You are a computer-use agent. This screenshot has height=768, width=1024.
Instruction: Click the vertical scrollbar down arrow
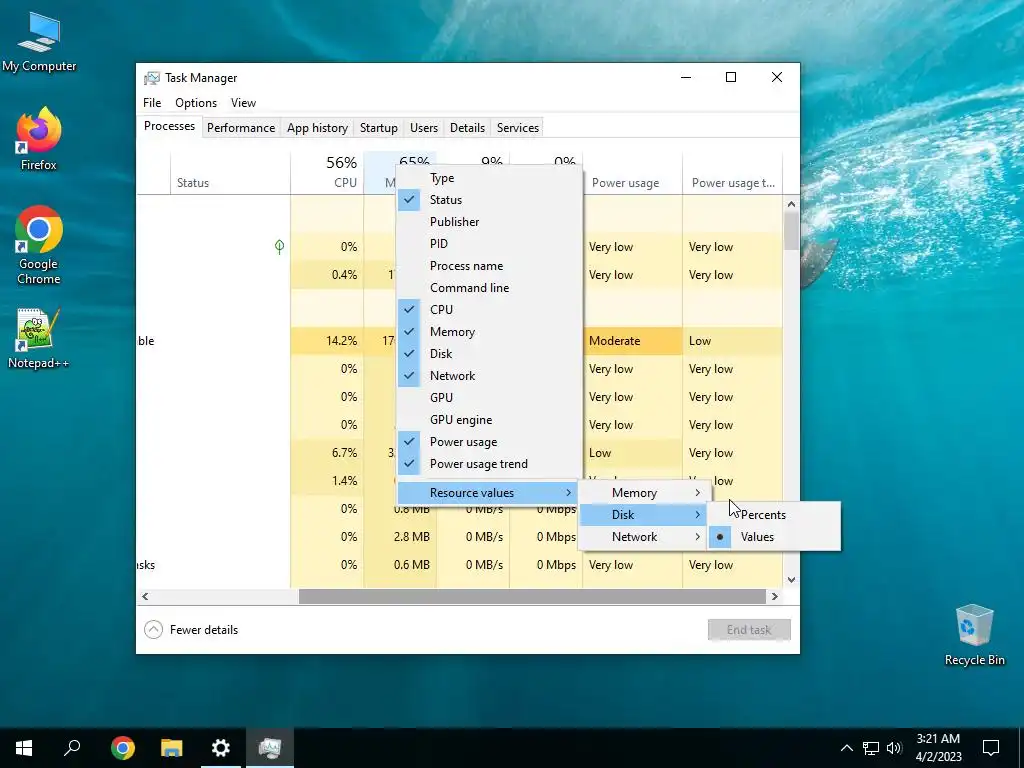792,579
